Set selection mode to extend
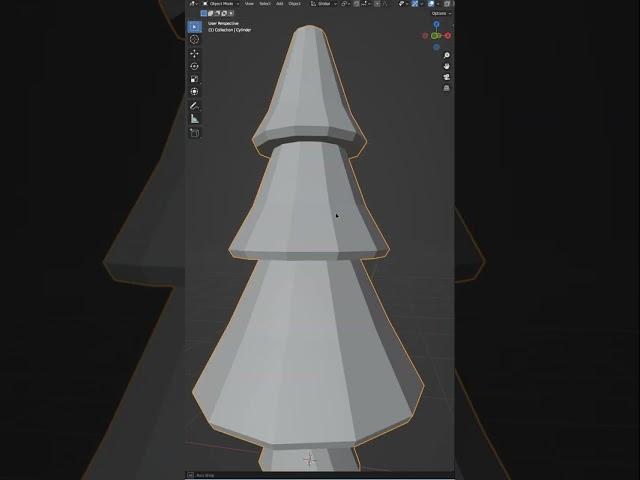The image size is (640, 480). (x=211, y=13)
